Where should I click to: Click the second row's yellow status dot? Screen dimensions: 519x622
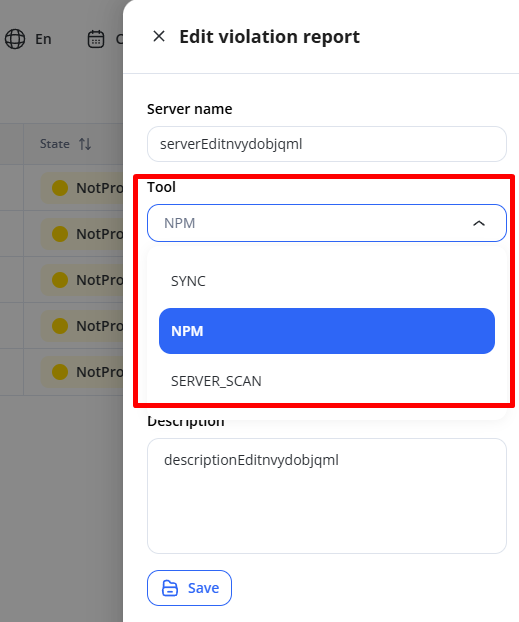pos(60,234)
